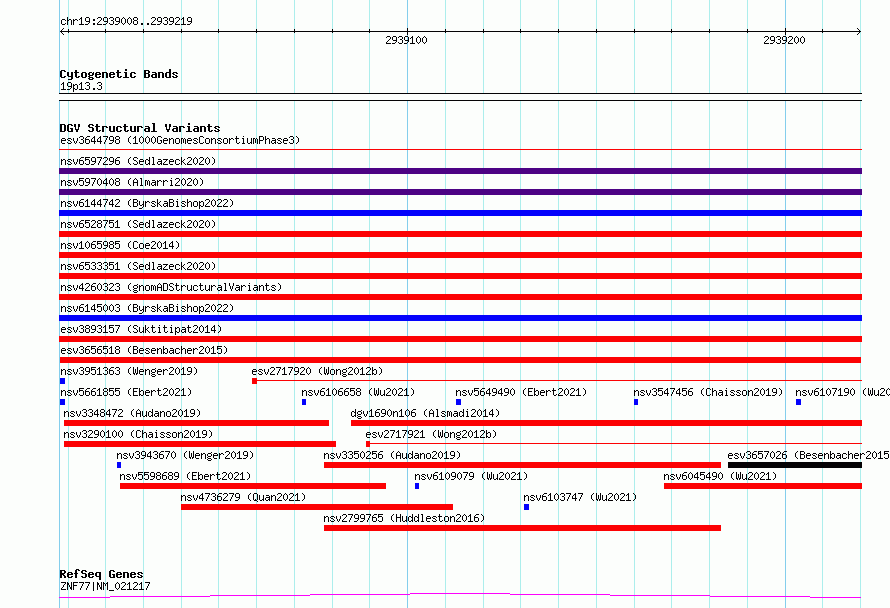
Task: Select the 2939100 ruler position label
Action: 406,40
